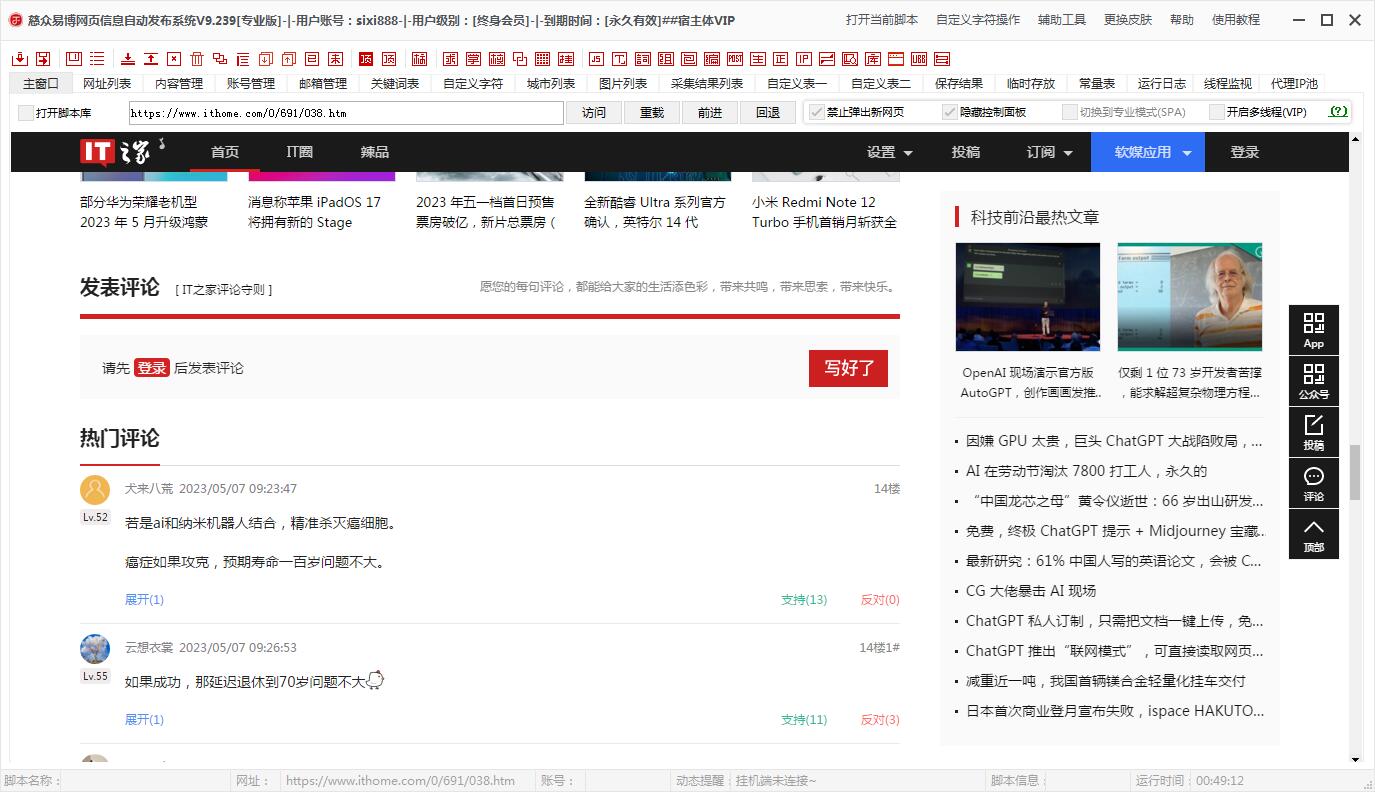Click the 組 group icon

(667, 59)
